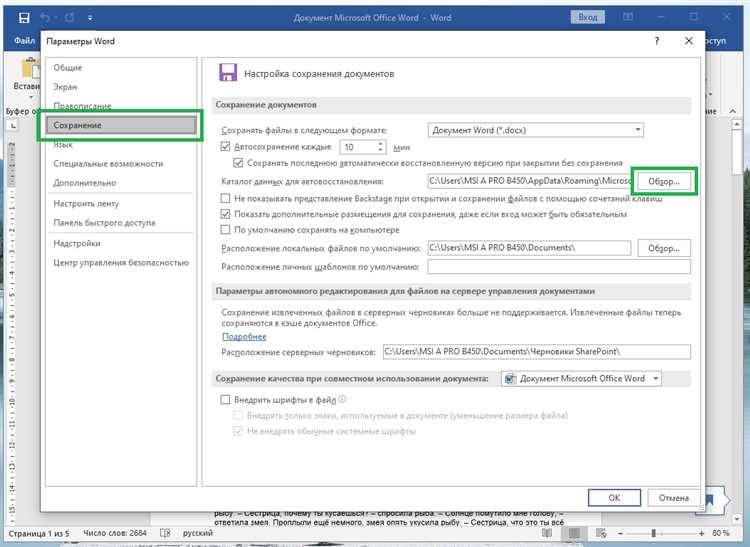Click the ruler tab selector L icon

(x=13, y=126)
